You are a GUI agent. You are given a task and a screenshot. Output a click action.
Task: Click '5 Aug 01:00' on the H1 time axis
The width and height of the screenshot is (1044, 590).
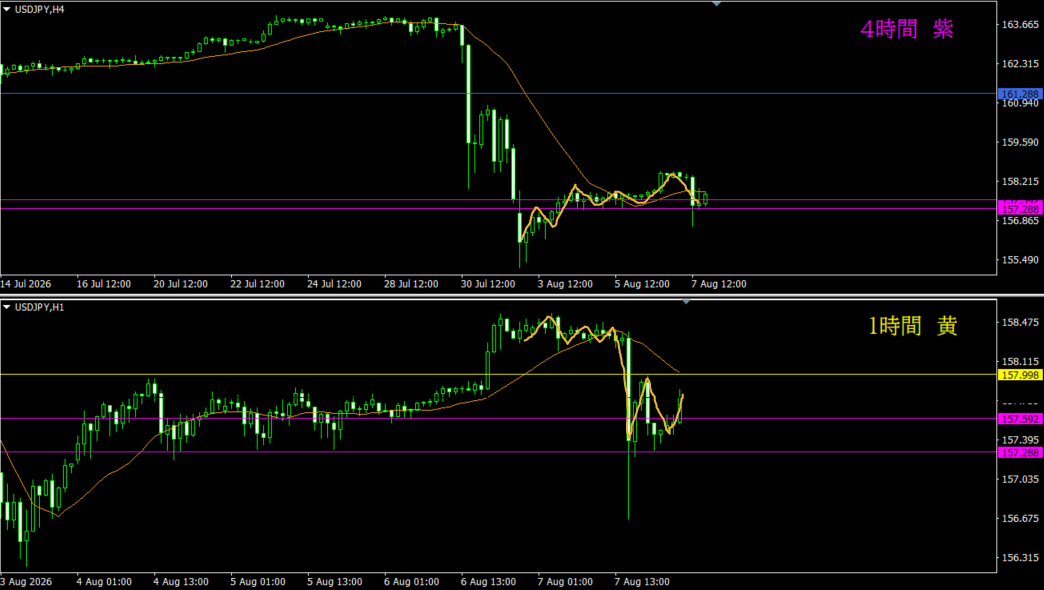[258, 581]
